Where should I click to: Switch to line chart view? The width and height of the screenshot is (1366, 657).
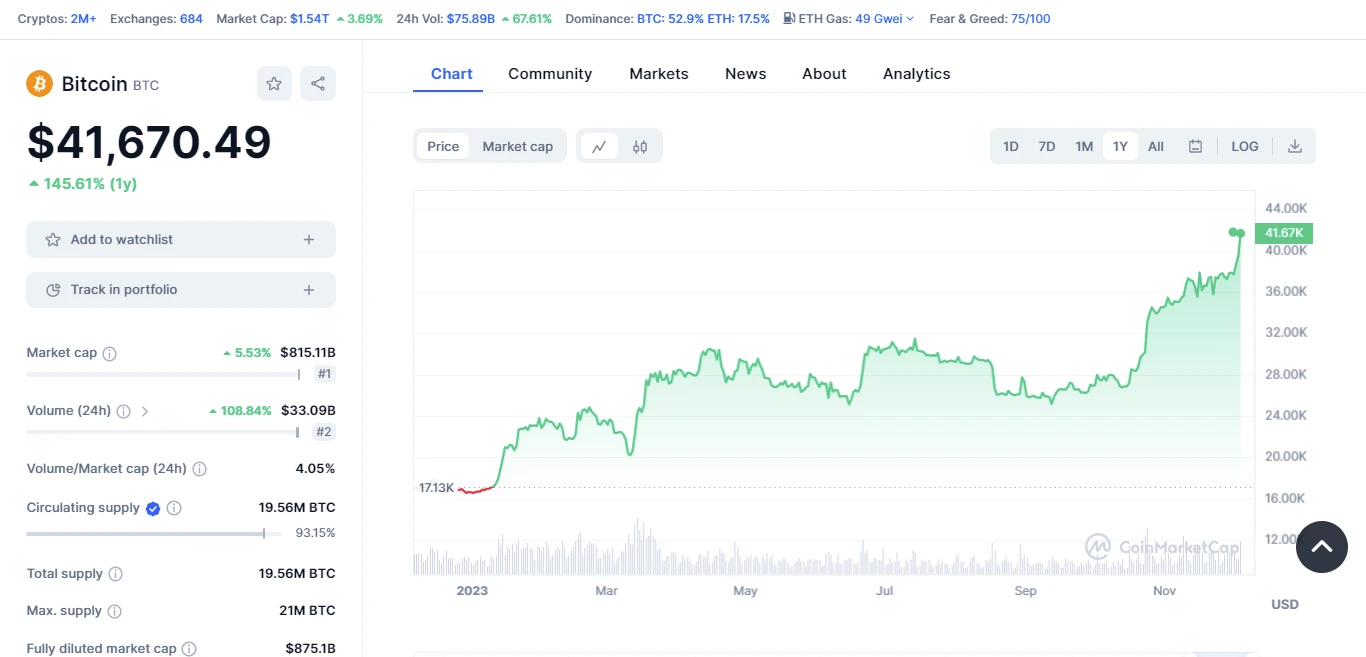coord(599,146)
